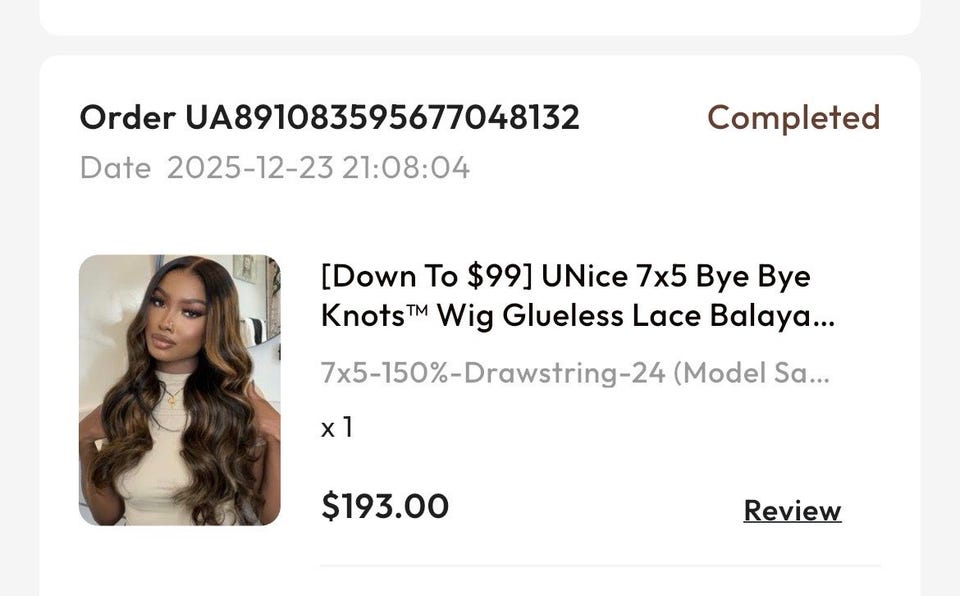
Task: Click the Completed order status label
Action: 793,118
